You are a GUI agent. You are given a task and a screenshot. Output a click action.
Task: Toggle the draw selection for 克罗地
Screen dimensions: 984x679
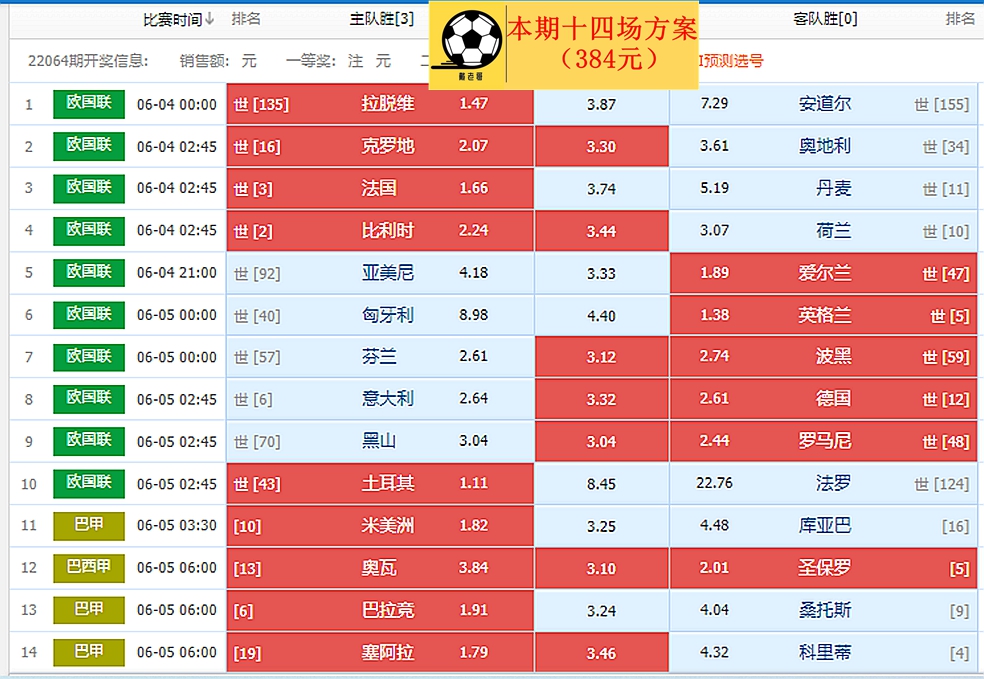pos(600,146)
